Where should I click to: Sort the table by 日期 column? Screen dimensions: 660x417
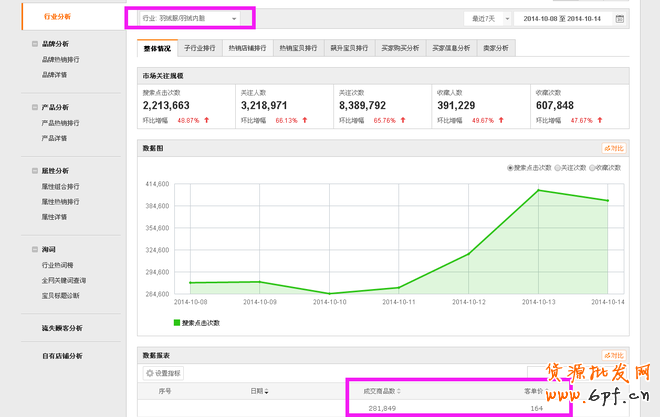click(259, 390)
